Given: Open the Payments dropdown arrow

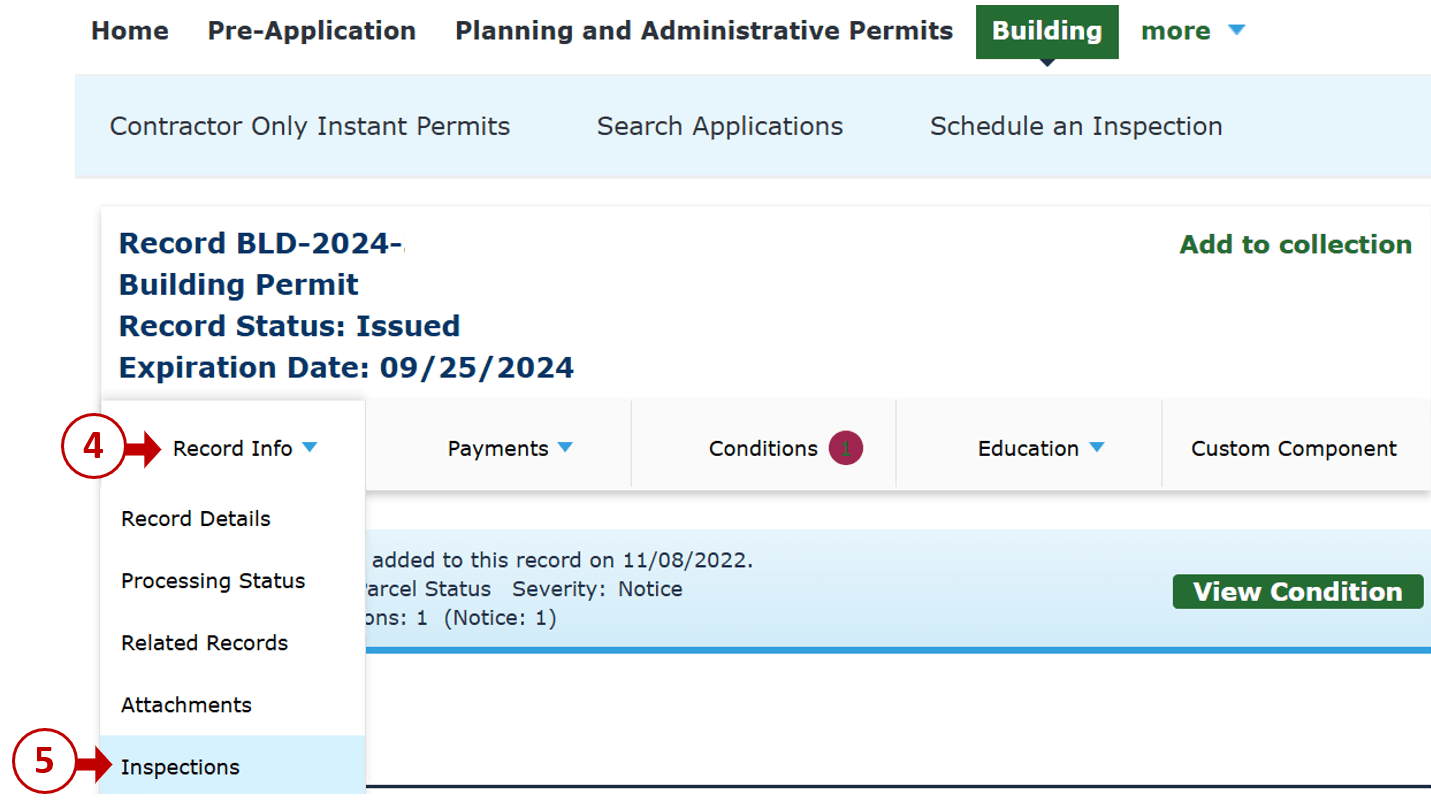Looking at the screenshot, I should (566, 448).
